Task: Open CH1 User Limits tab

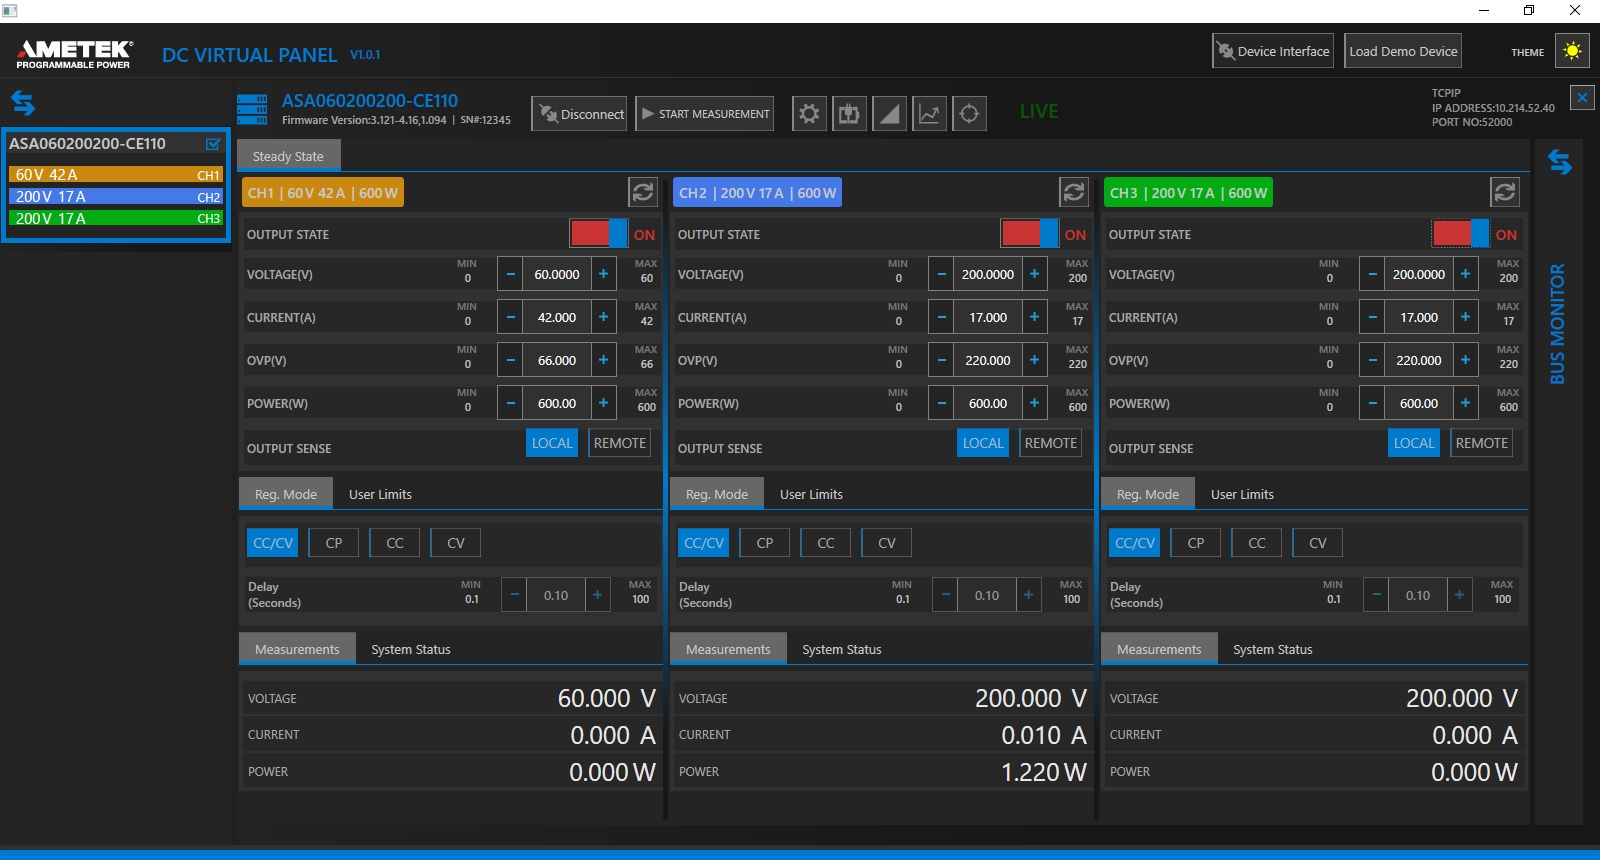Action: (x=380, y=494)
